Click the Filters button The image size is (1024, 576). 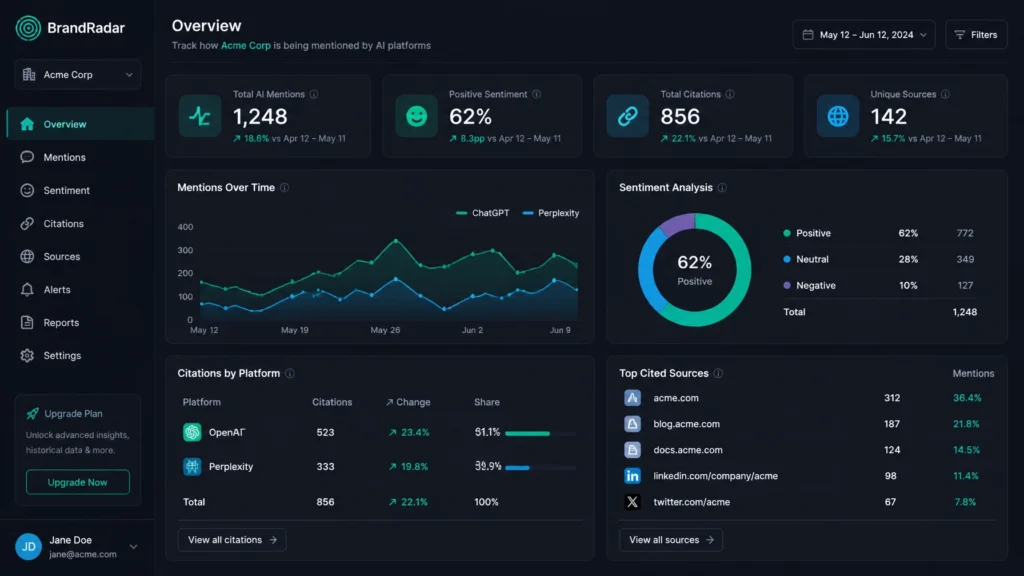click(976, 35)
